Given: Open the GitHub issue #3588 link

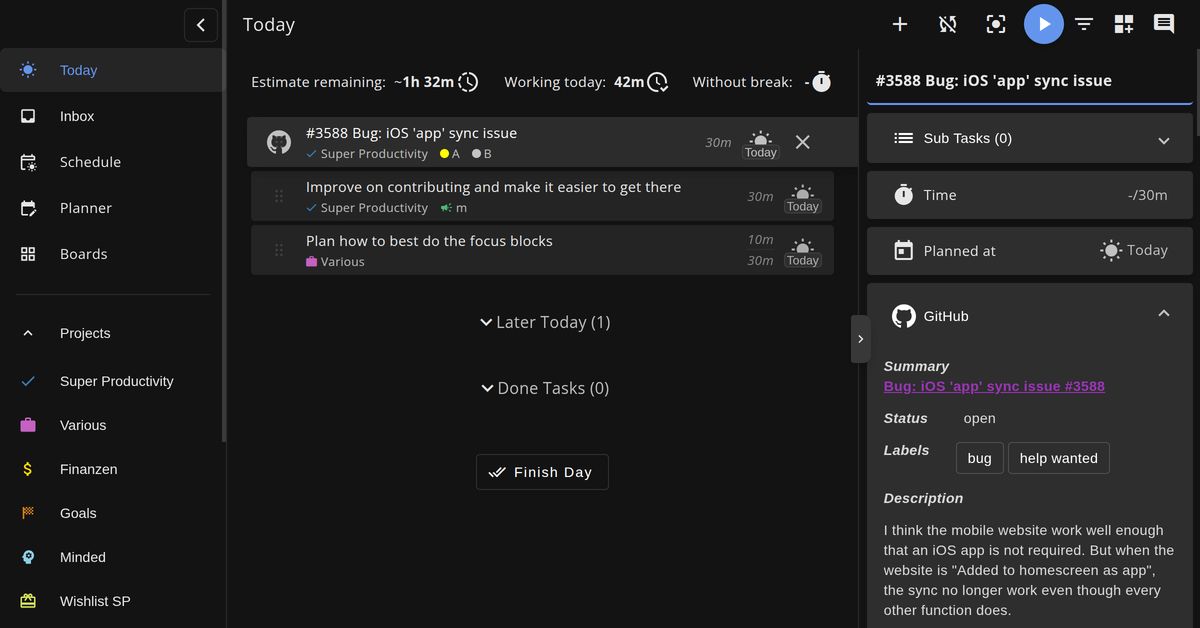Looking at the screenshot, I should (x=994, y=386).
